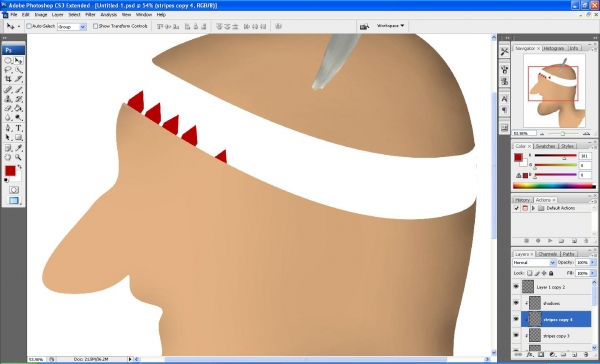Screen dimensions: 600x364
Task: Select the Brush tool
Action: pyautogui.click(x=18, y=90)
